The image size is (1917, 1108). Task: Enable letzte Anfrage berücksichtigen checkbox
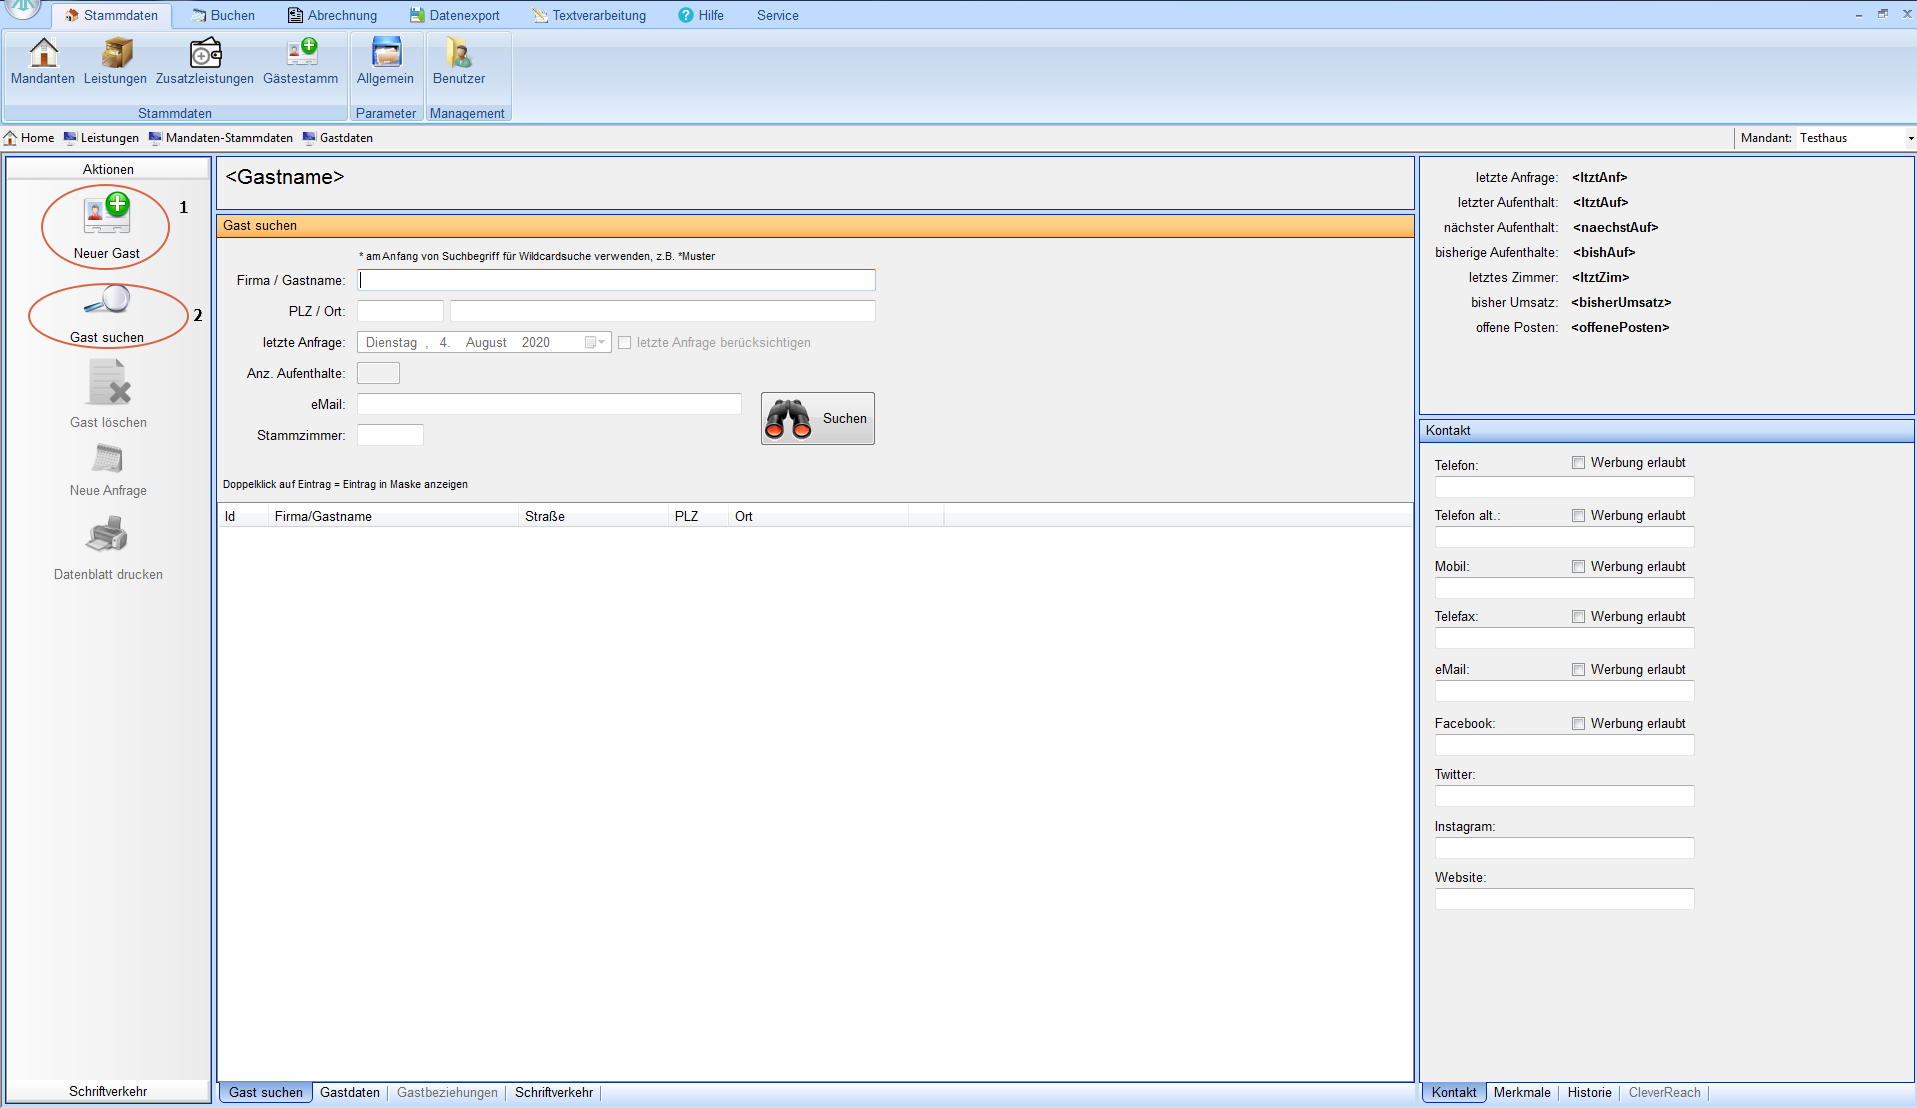[x=625, y=343]
